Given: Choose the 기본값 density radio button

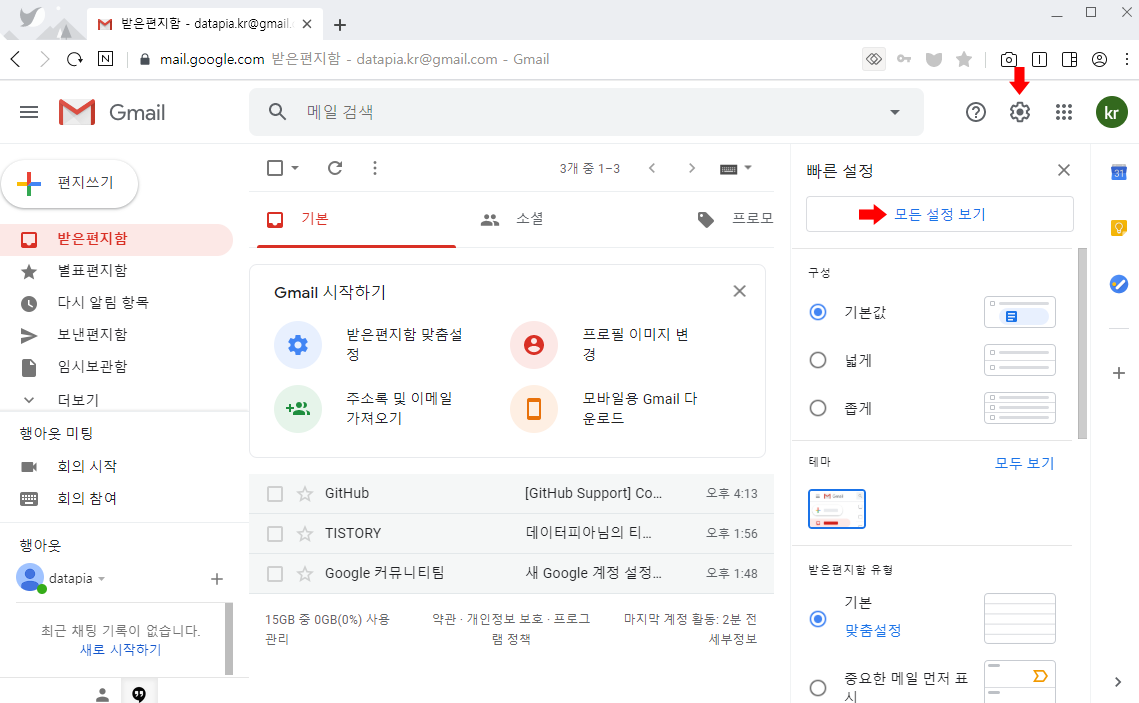Looking at the screenshot, I should pyautogui.click(x=818, y=312).
